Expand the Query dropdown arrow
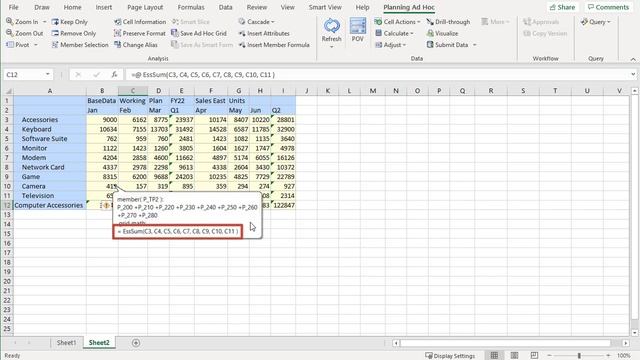 (609, 22)
